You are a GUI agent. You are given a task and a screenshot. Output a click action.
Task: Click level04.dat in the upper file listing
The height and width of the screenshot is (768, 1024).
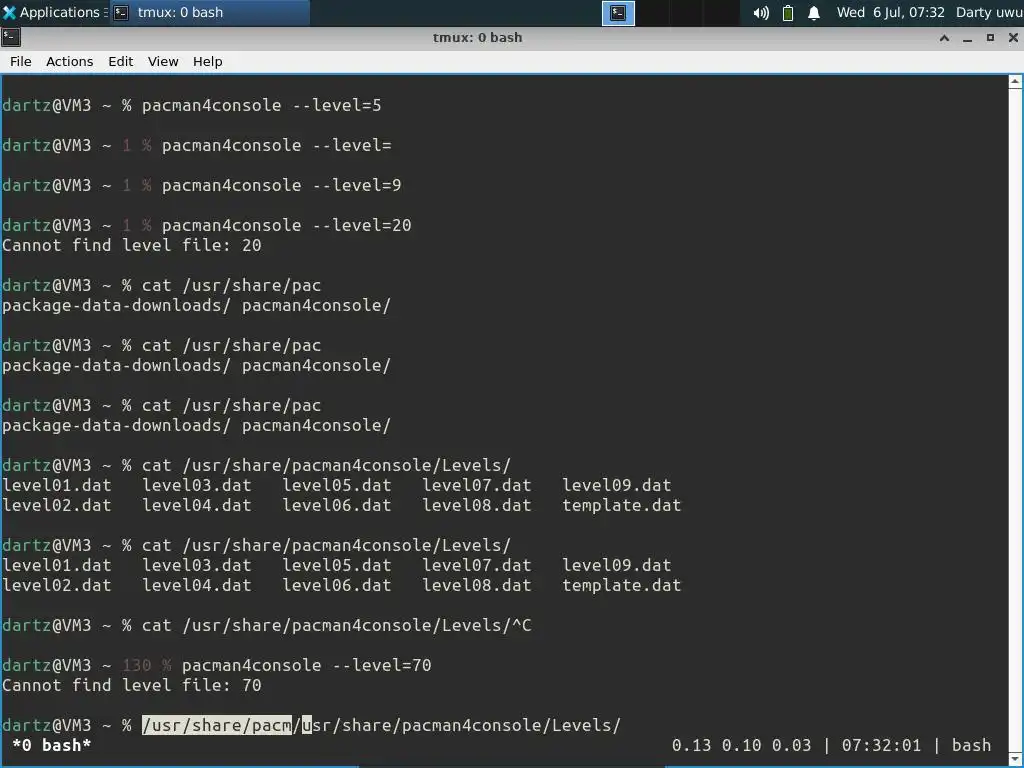197,505
